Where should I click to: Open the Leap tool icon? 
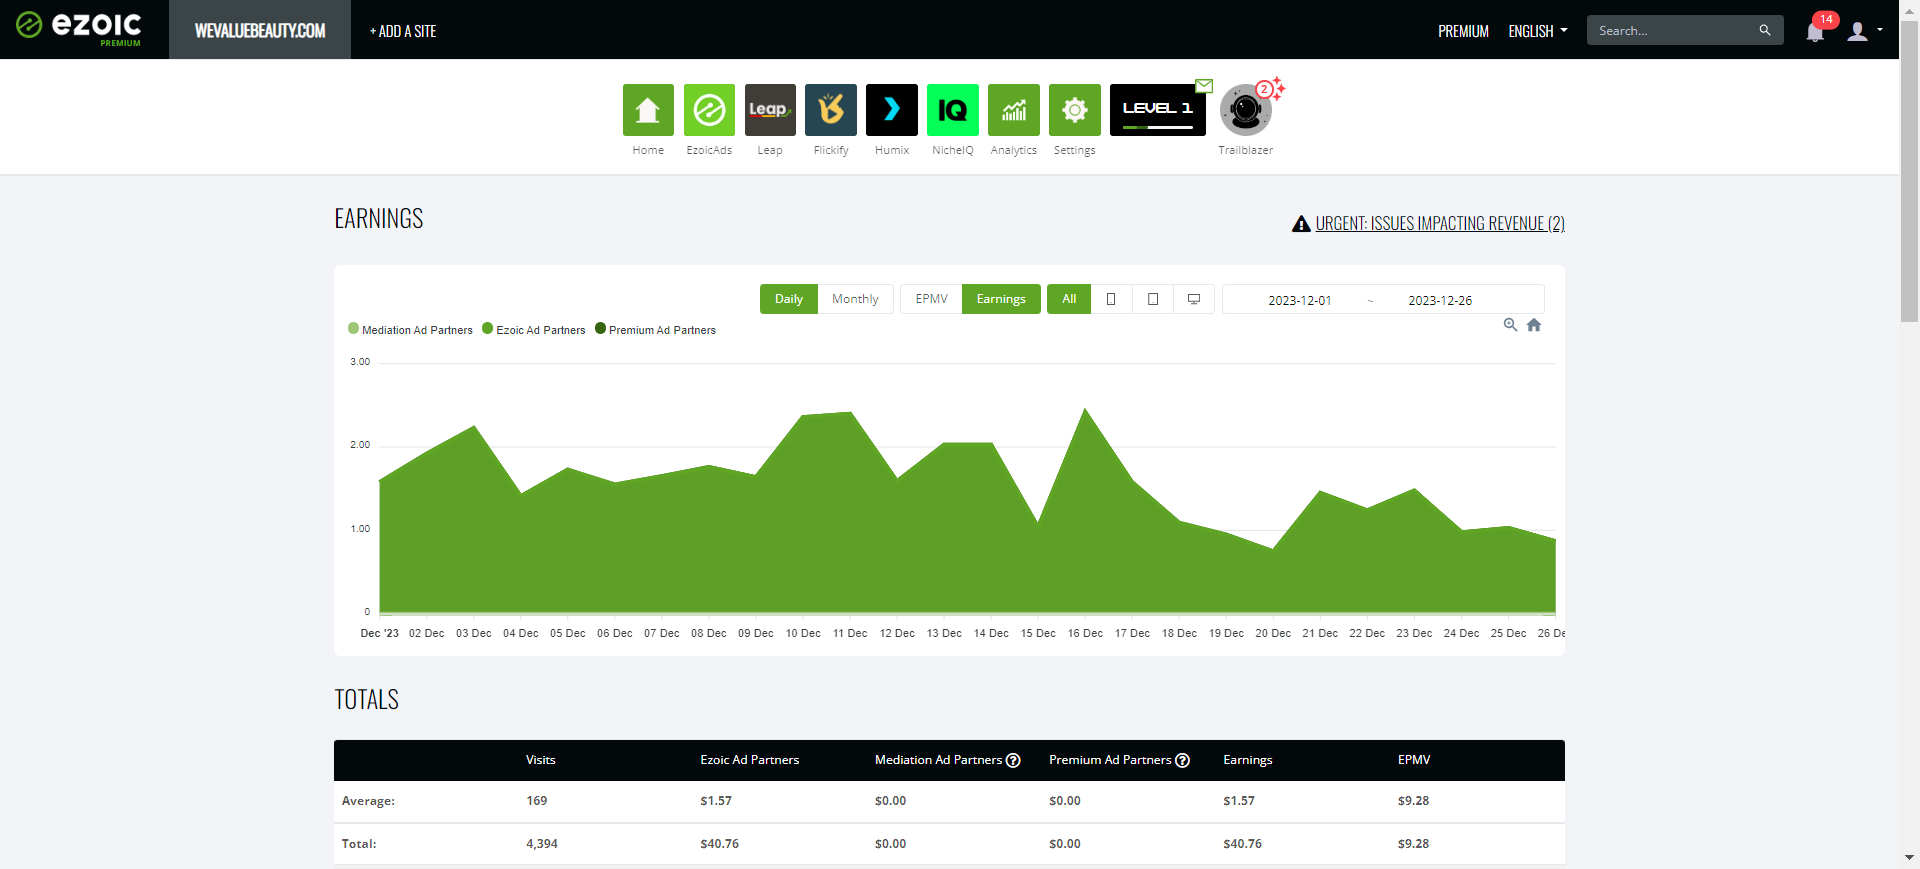pos(770,110)
